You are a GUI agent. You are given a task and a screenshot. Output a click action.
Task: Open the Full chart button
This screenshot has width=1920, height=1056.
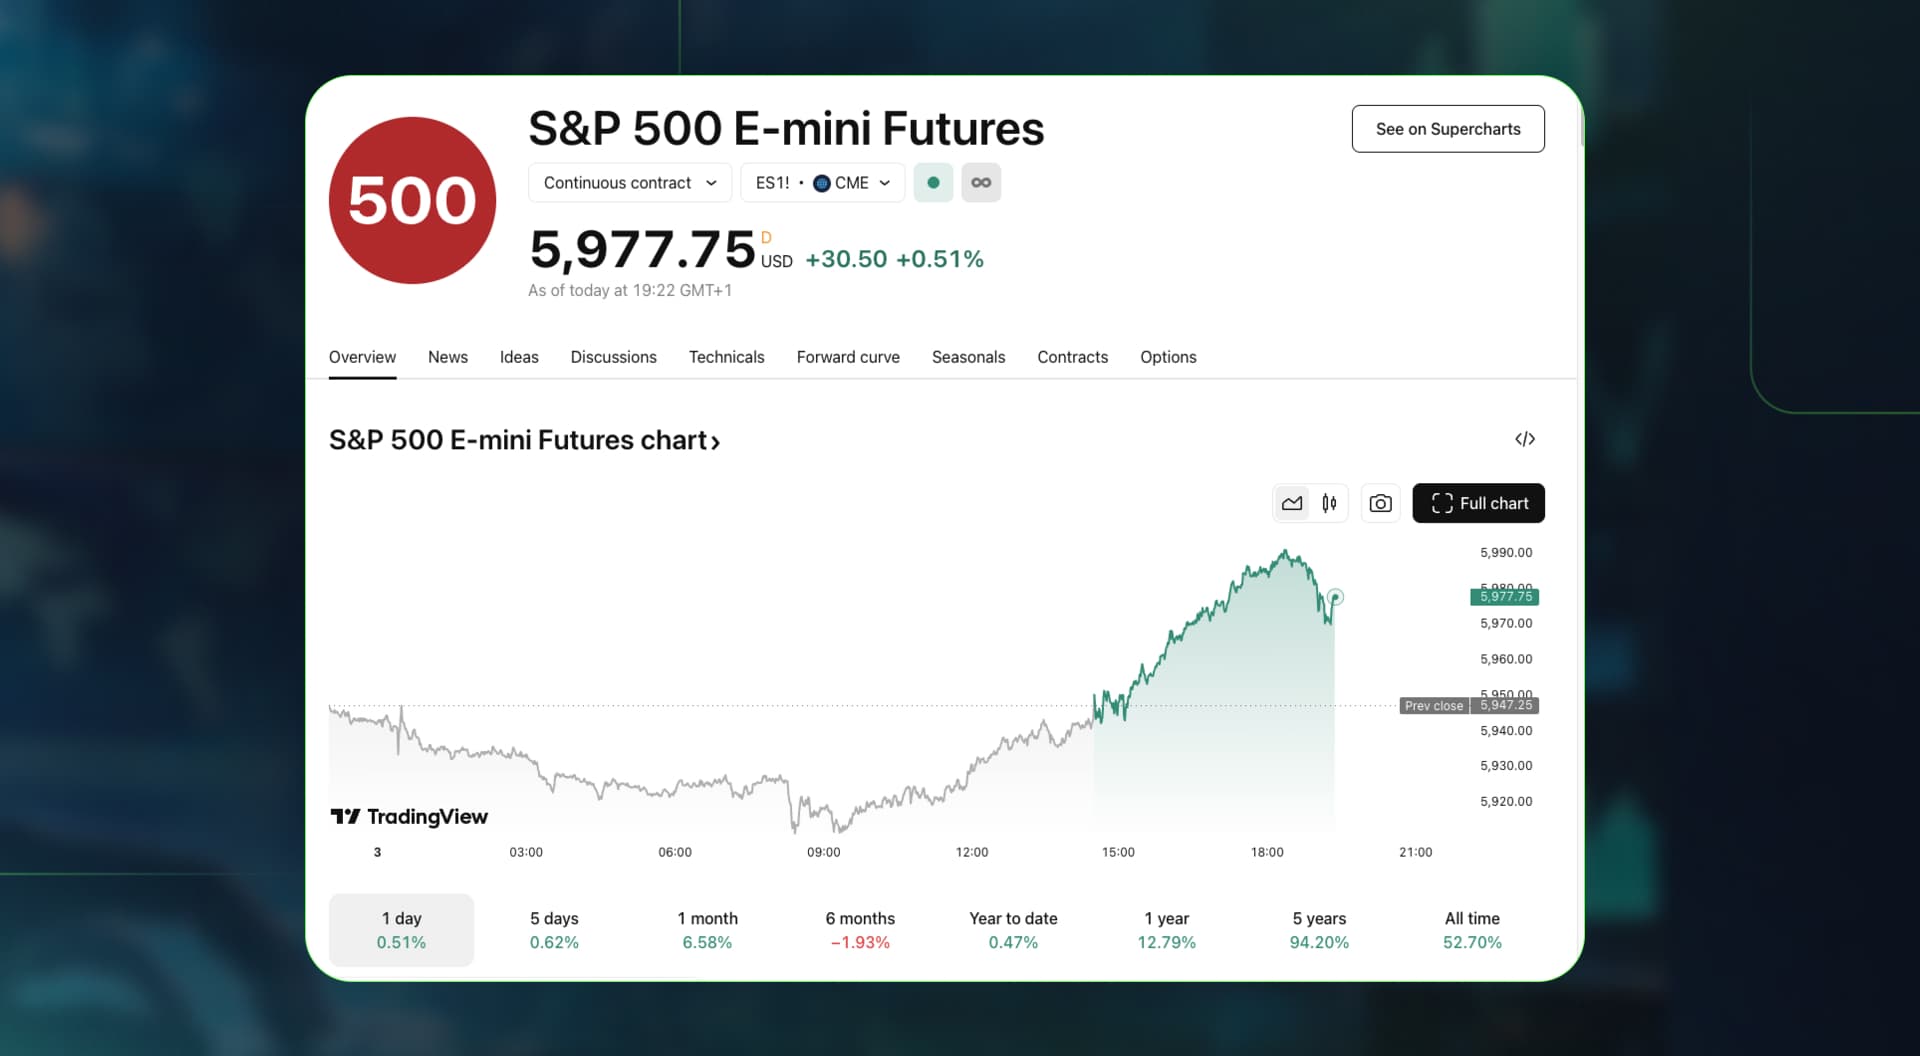[1478, 503]
